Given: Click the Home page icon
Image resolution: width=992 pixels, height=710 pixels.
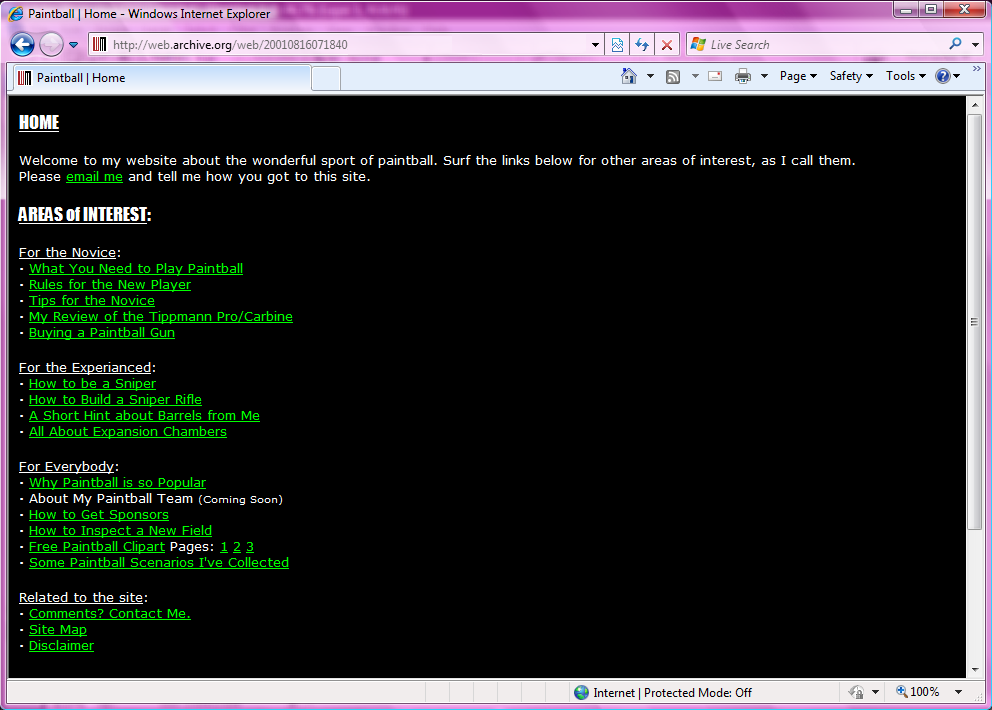Looking at the screenshot, I should pyautogui.click(x=628, y=76).
